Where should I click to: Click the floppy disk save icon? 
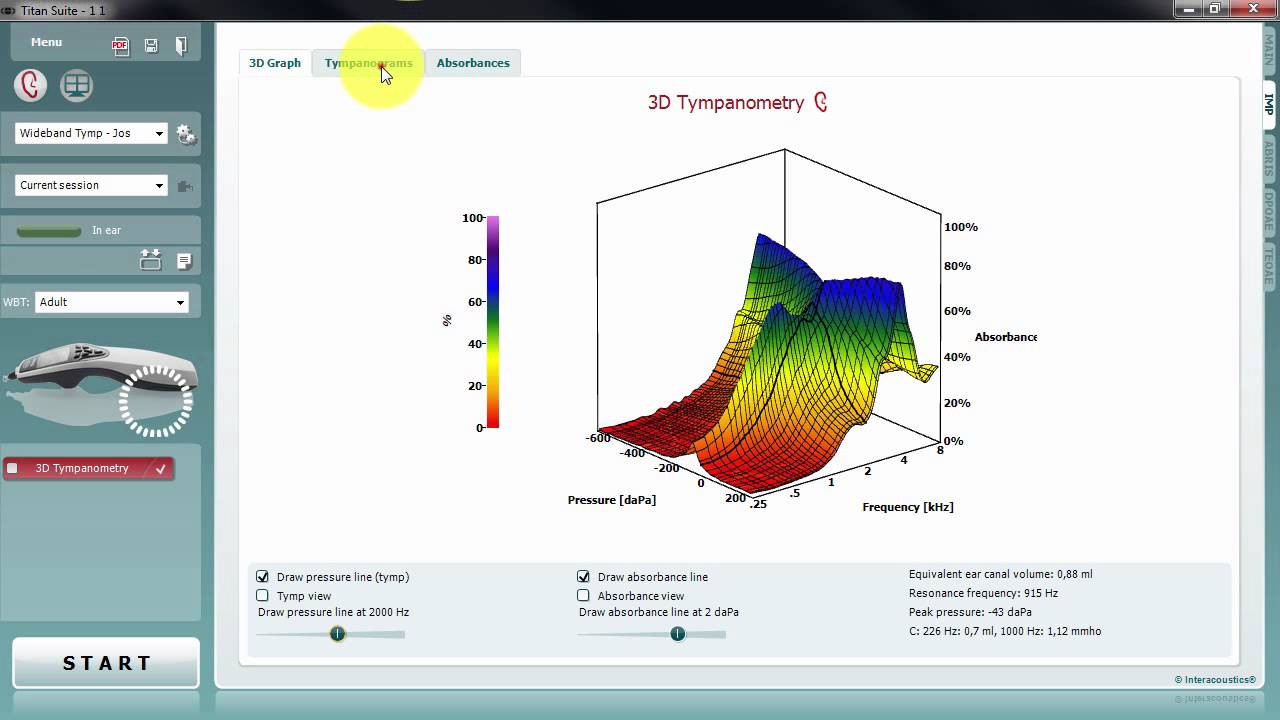pyautogui.click(x=151, y=45)
